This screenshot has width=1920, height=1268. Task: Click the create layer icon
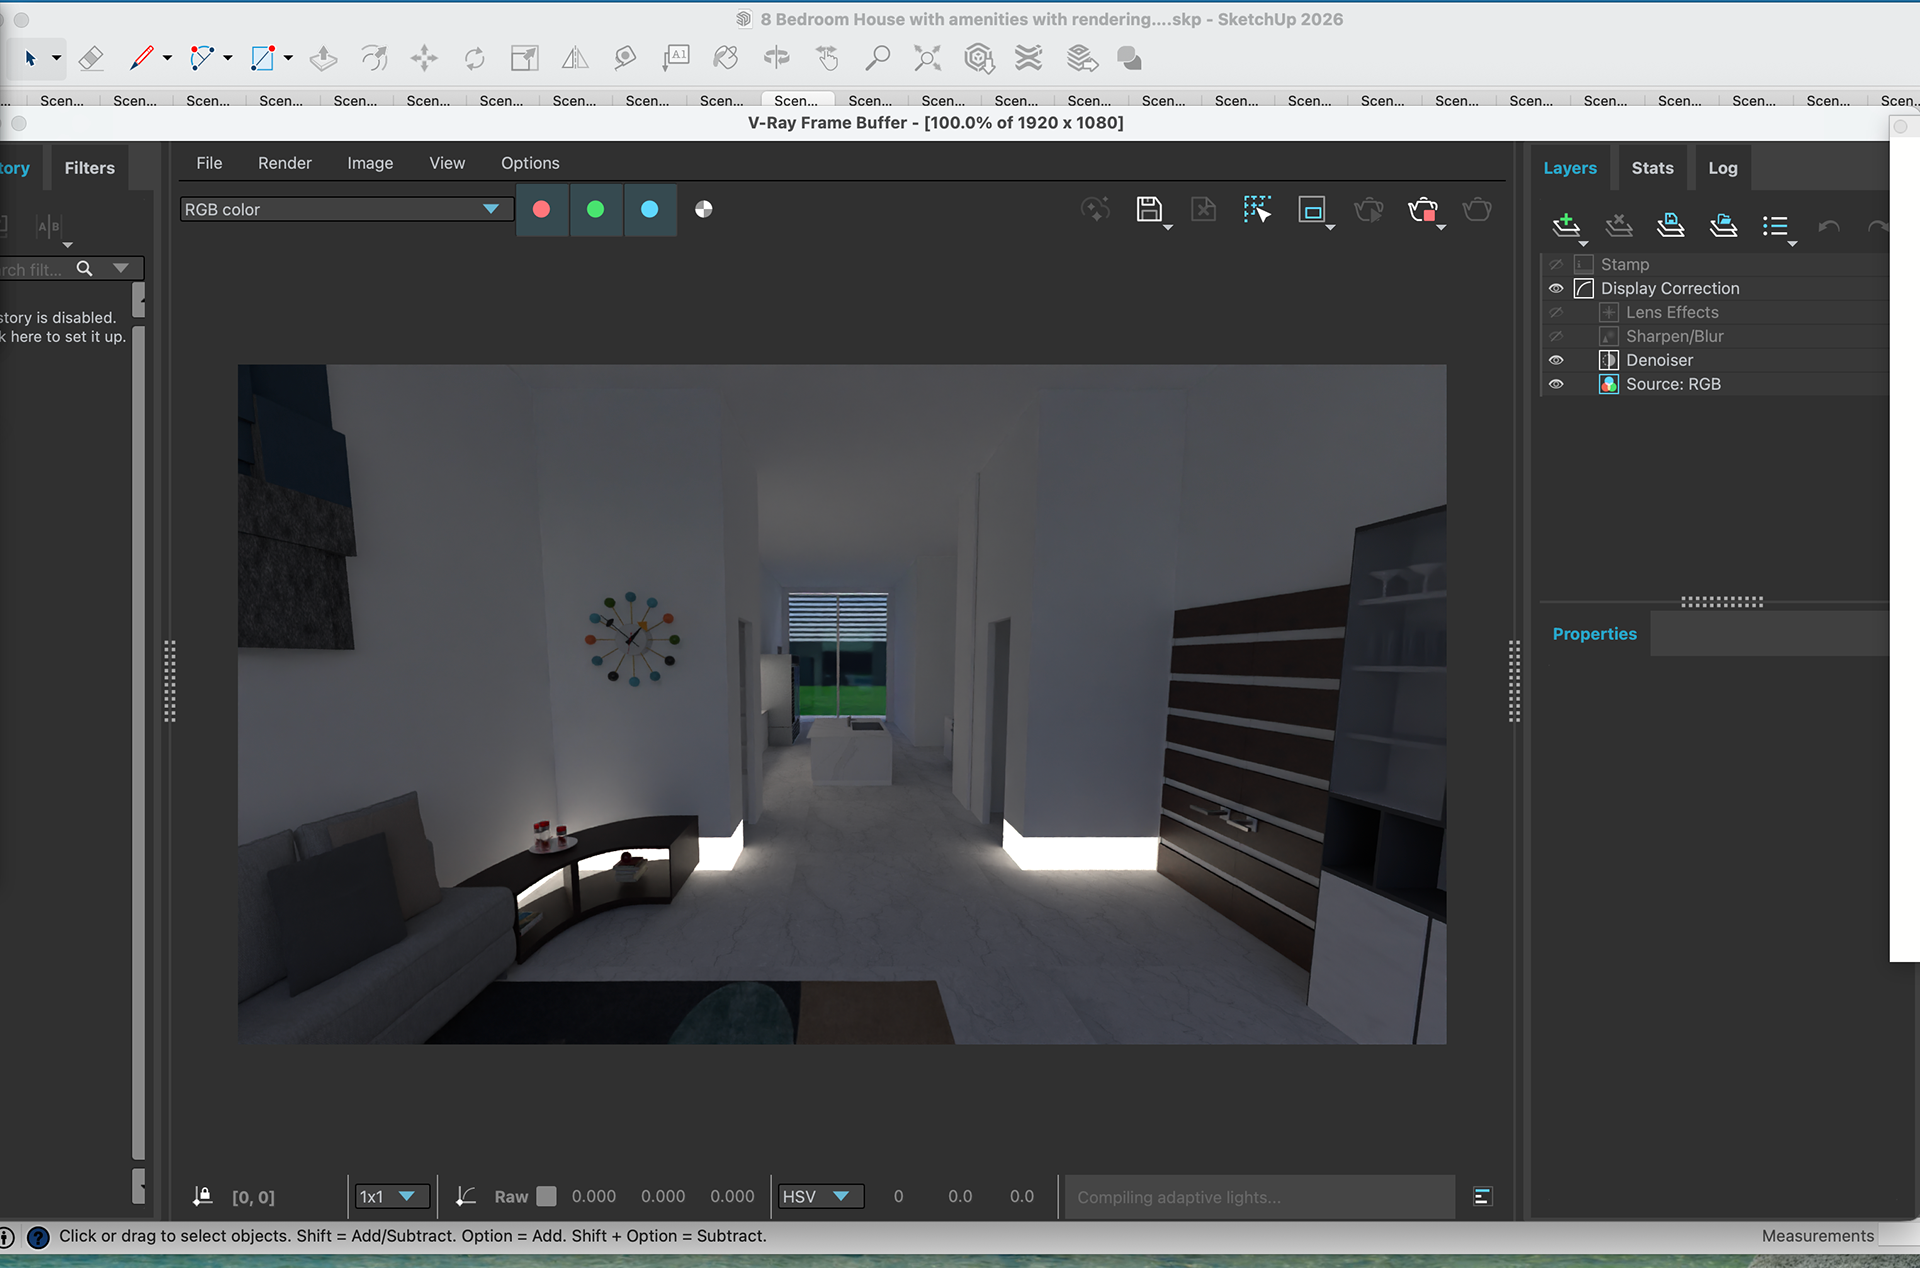1566,225
